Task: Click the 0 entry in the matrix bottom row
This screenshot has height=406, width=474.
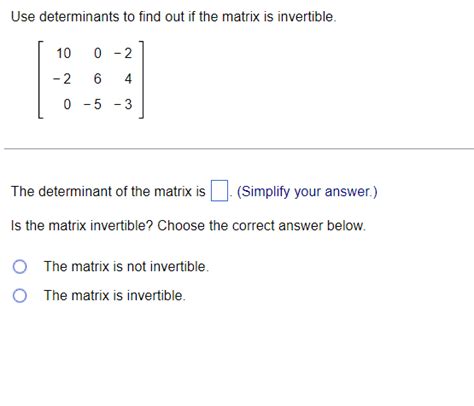Action: [x=67, y=104]
